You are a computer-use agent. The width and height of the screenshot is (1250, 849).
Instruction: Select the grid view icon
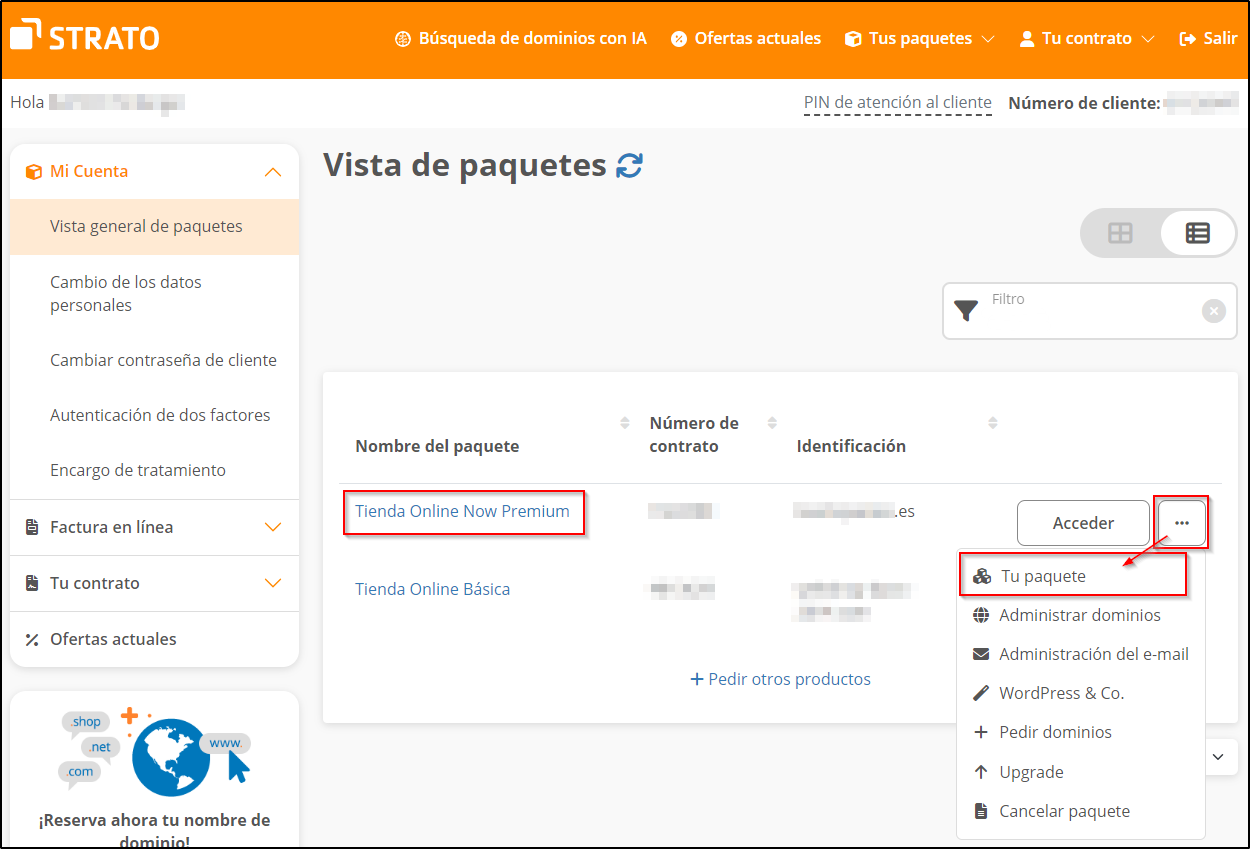[x=1119, y=233]
